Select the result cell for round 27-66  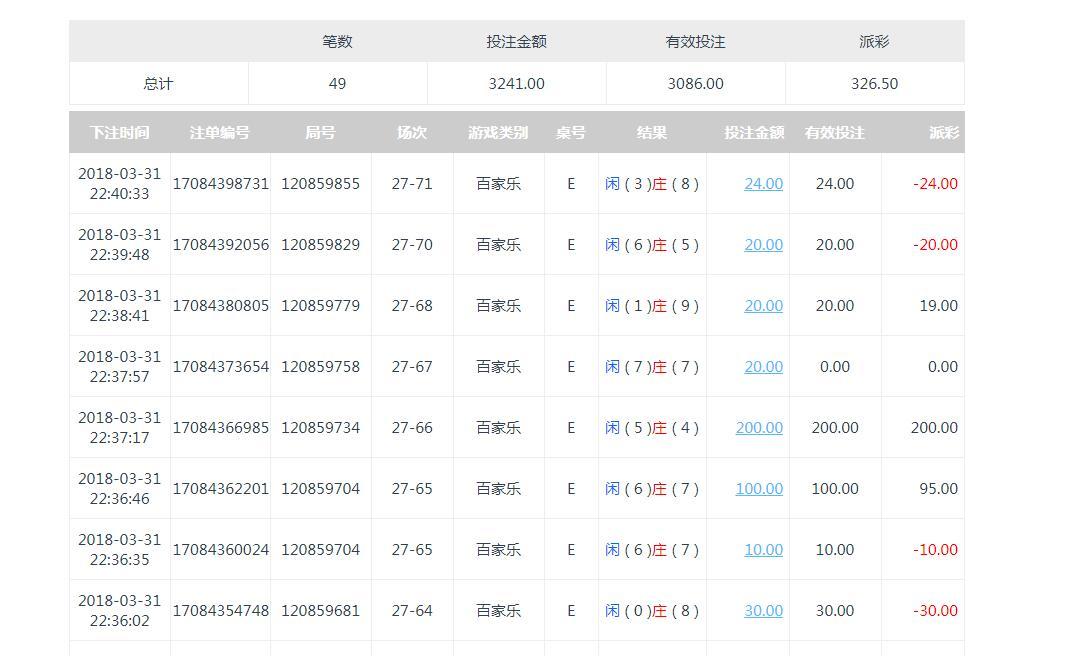652,428
